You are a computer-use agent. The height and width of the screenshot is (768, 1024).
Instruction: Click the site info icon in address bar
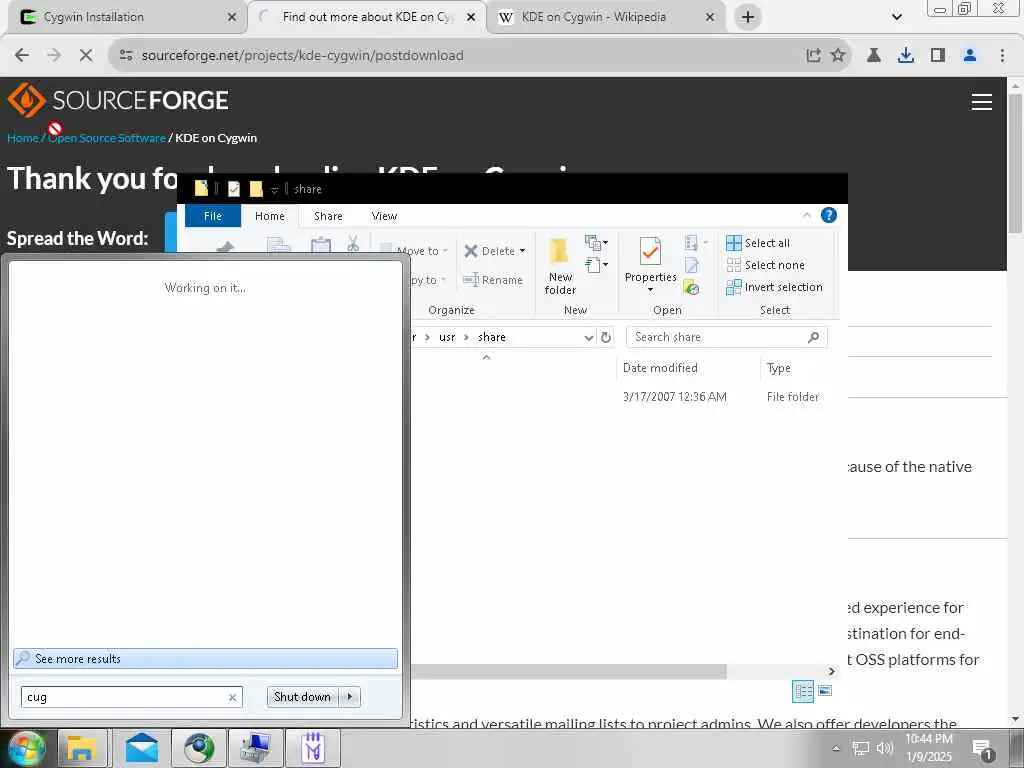126,56
